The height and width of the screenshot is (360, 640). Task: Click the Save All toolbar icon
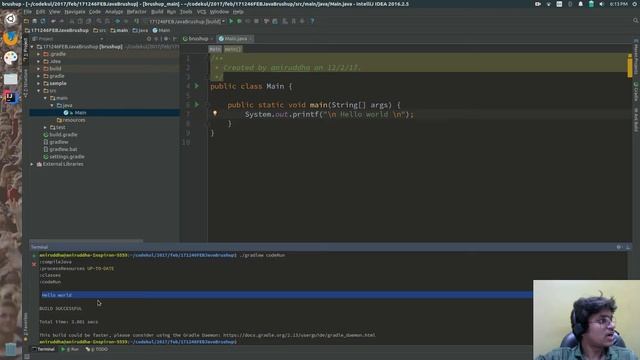point(35,21)
